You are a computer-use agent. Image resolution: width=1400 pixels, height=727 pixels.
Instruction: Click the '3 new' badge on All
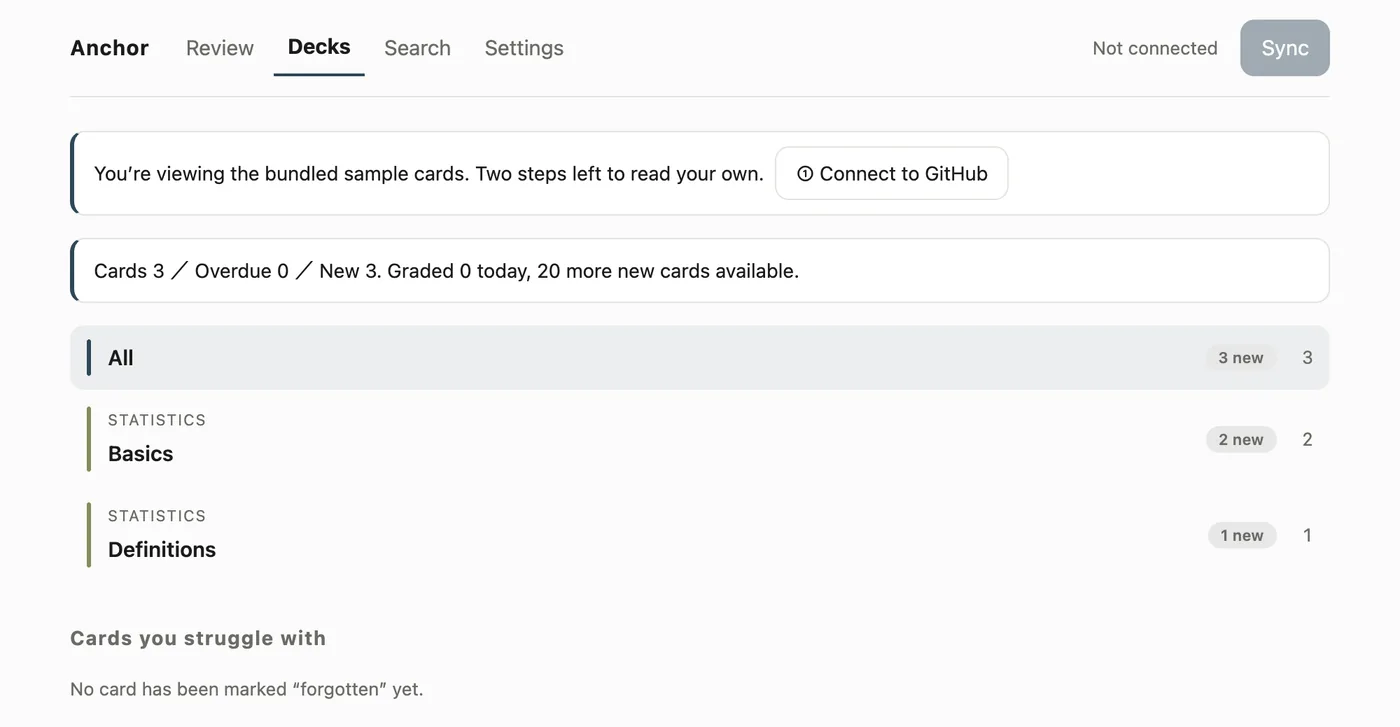tap(1240, 358)
